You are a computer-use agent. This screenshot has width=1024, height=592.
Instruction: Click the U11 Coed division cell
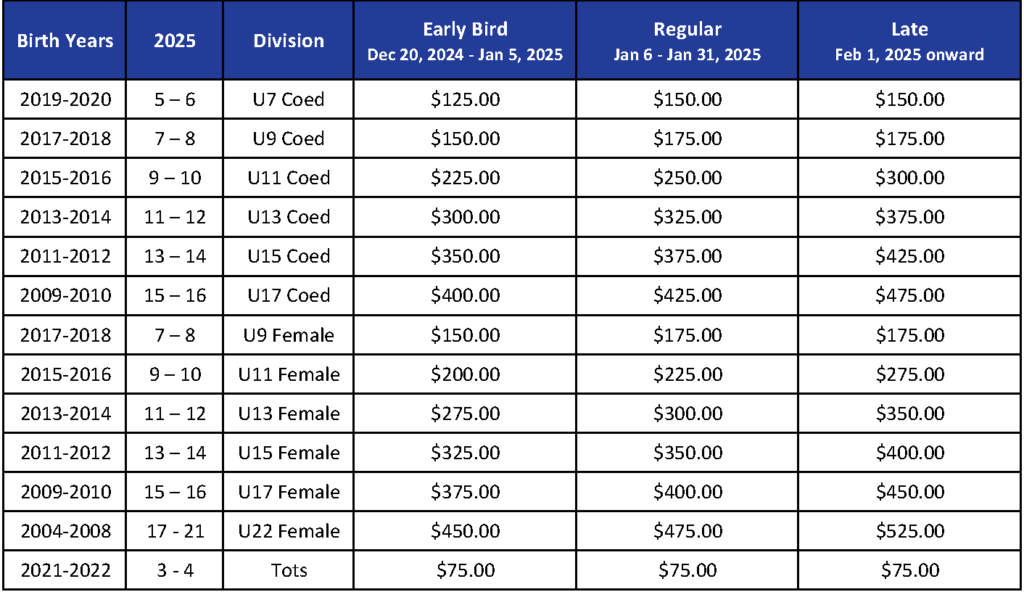click(288, 178)
